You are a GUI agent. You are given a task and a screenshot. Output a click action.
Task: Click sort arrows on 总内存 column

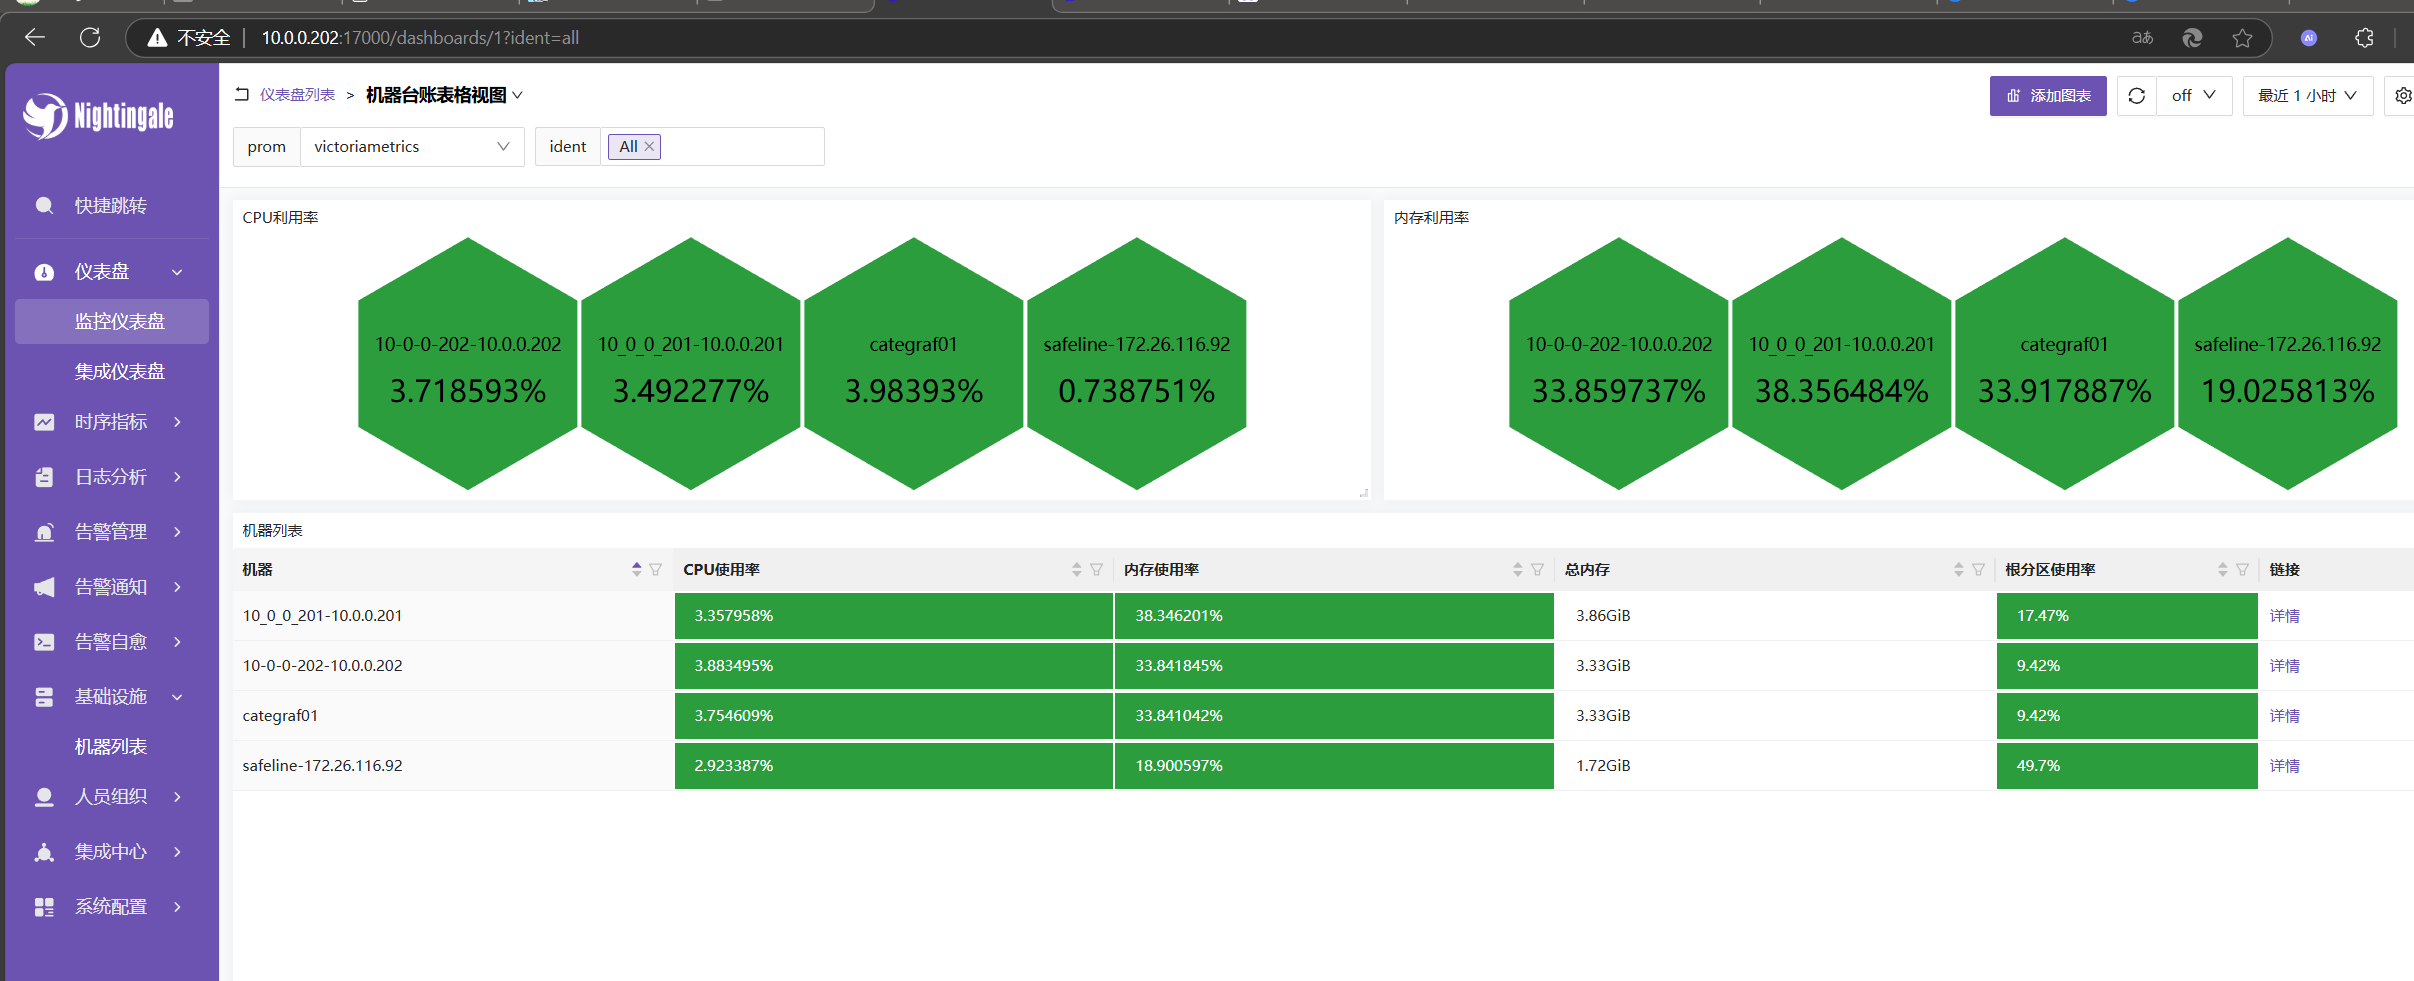pos(1958,569)
